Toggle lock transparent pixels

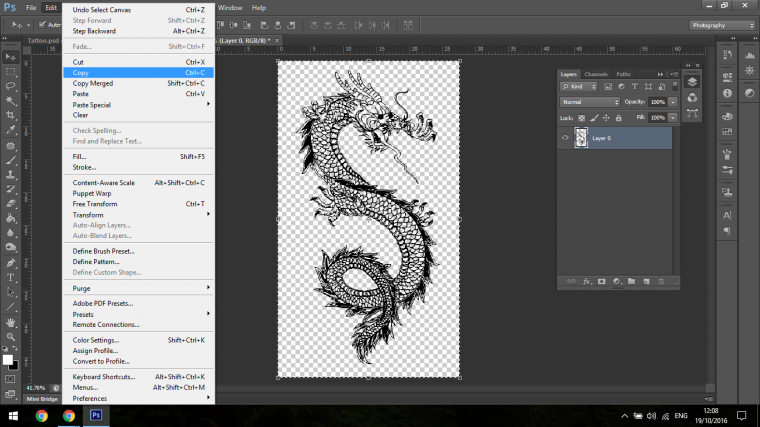click(582, 118)
